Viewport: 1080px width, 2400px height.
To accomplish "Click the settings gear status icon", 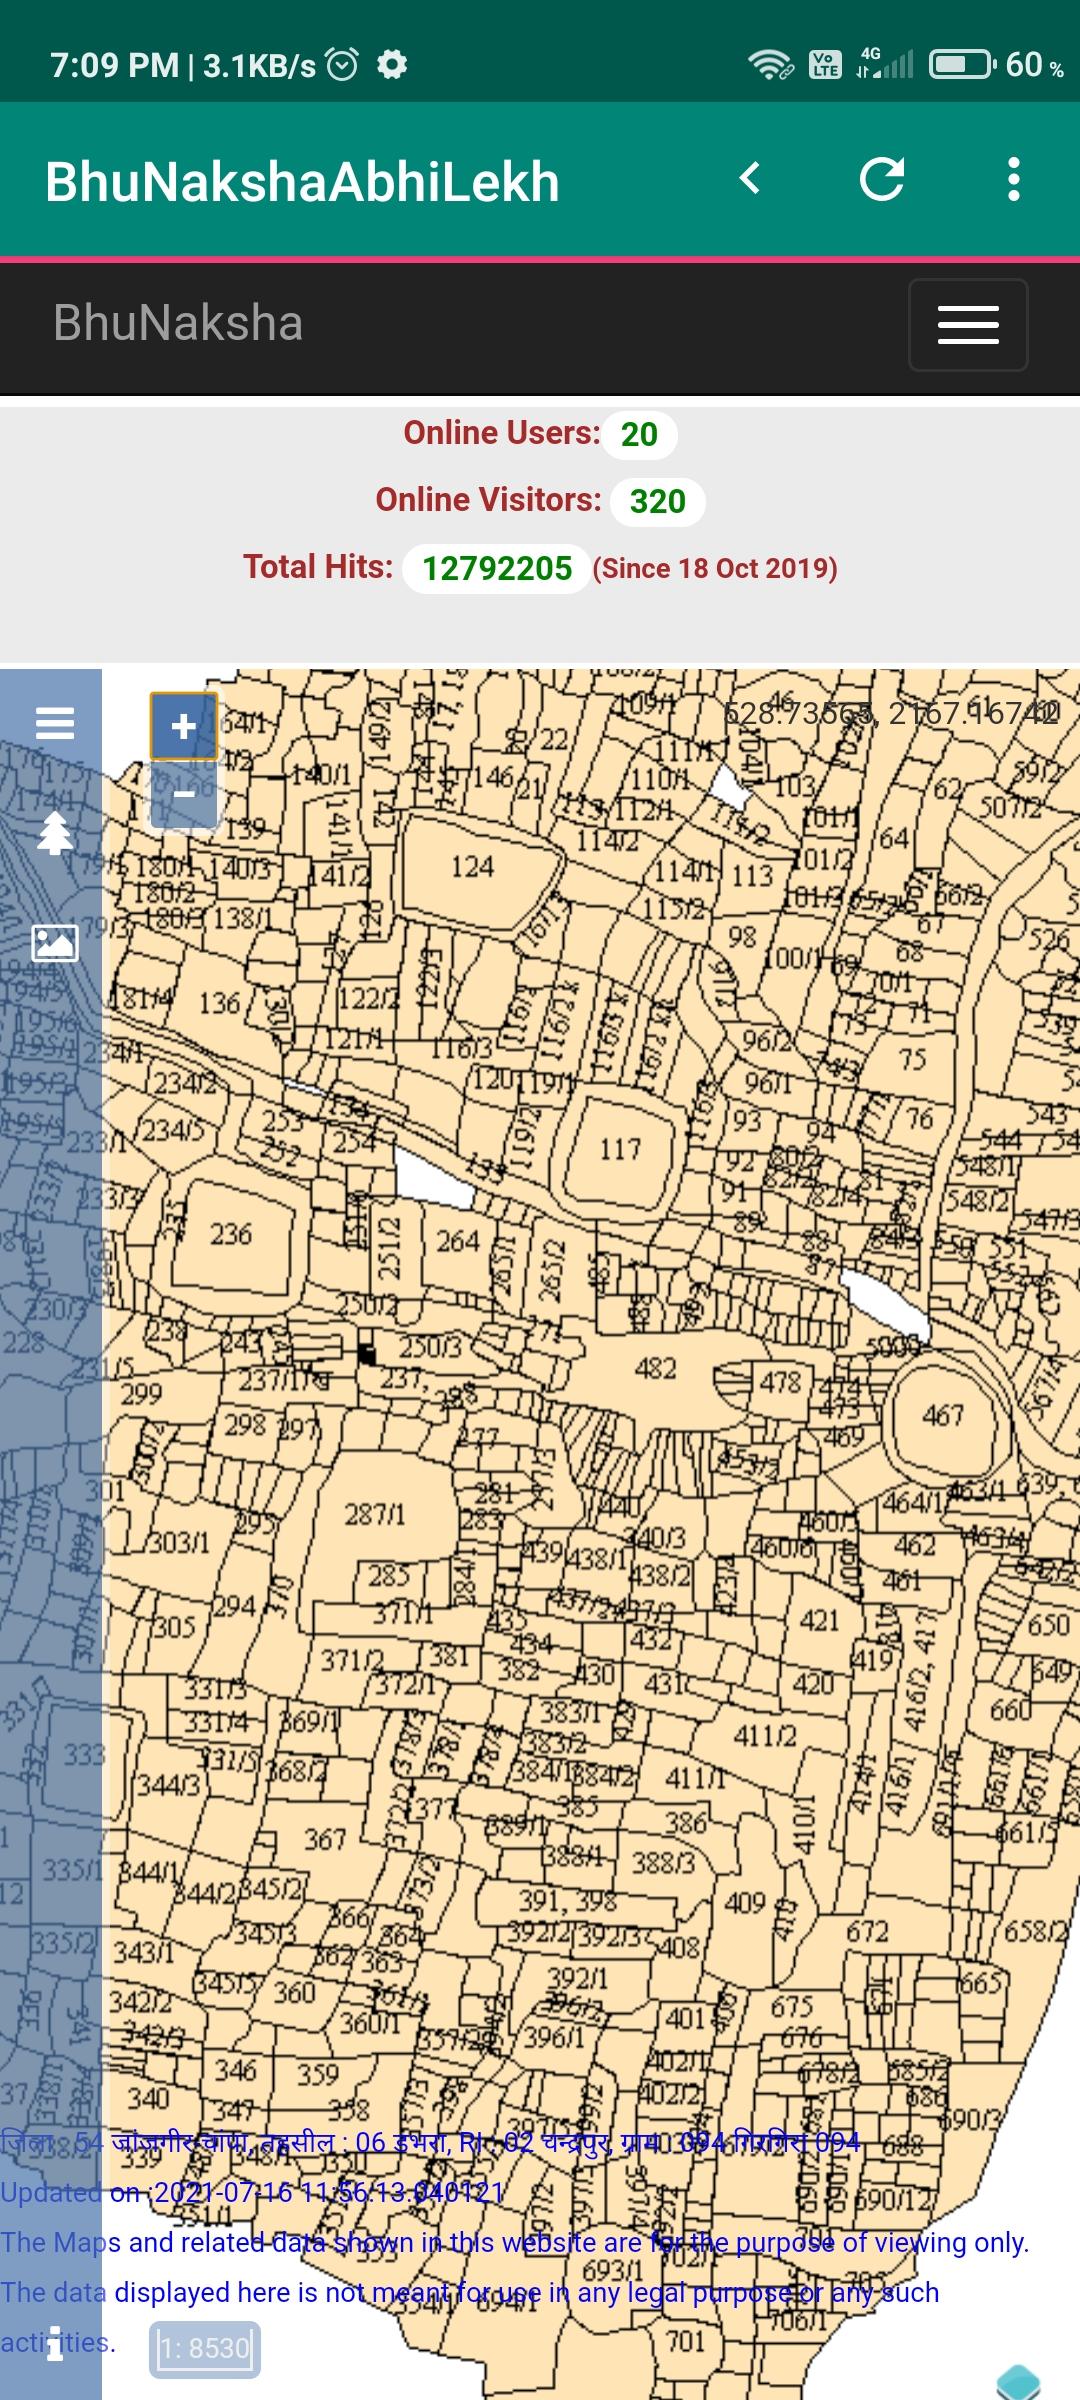I will (x=392, y=65).
